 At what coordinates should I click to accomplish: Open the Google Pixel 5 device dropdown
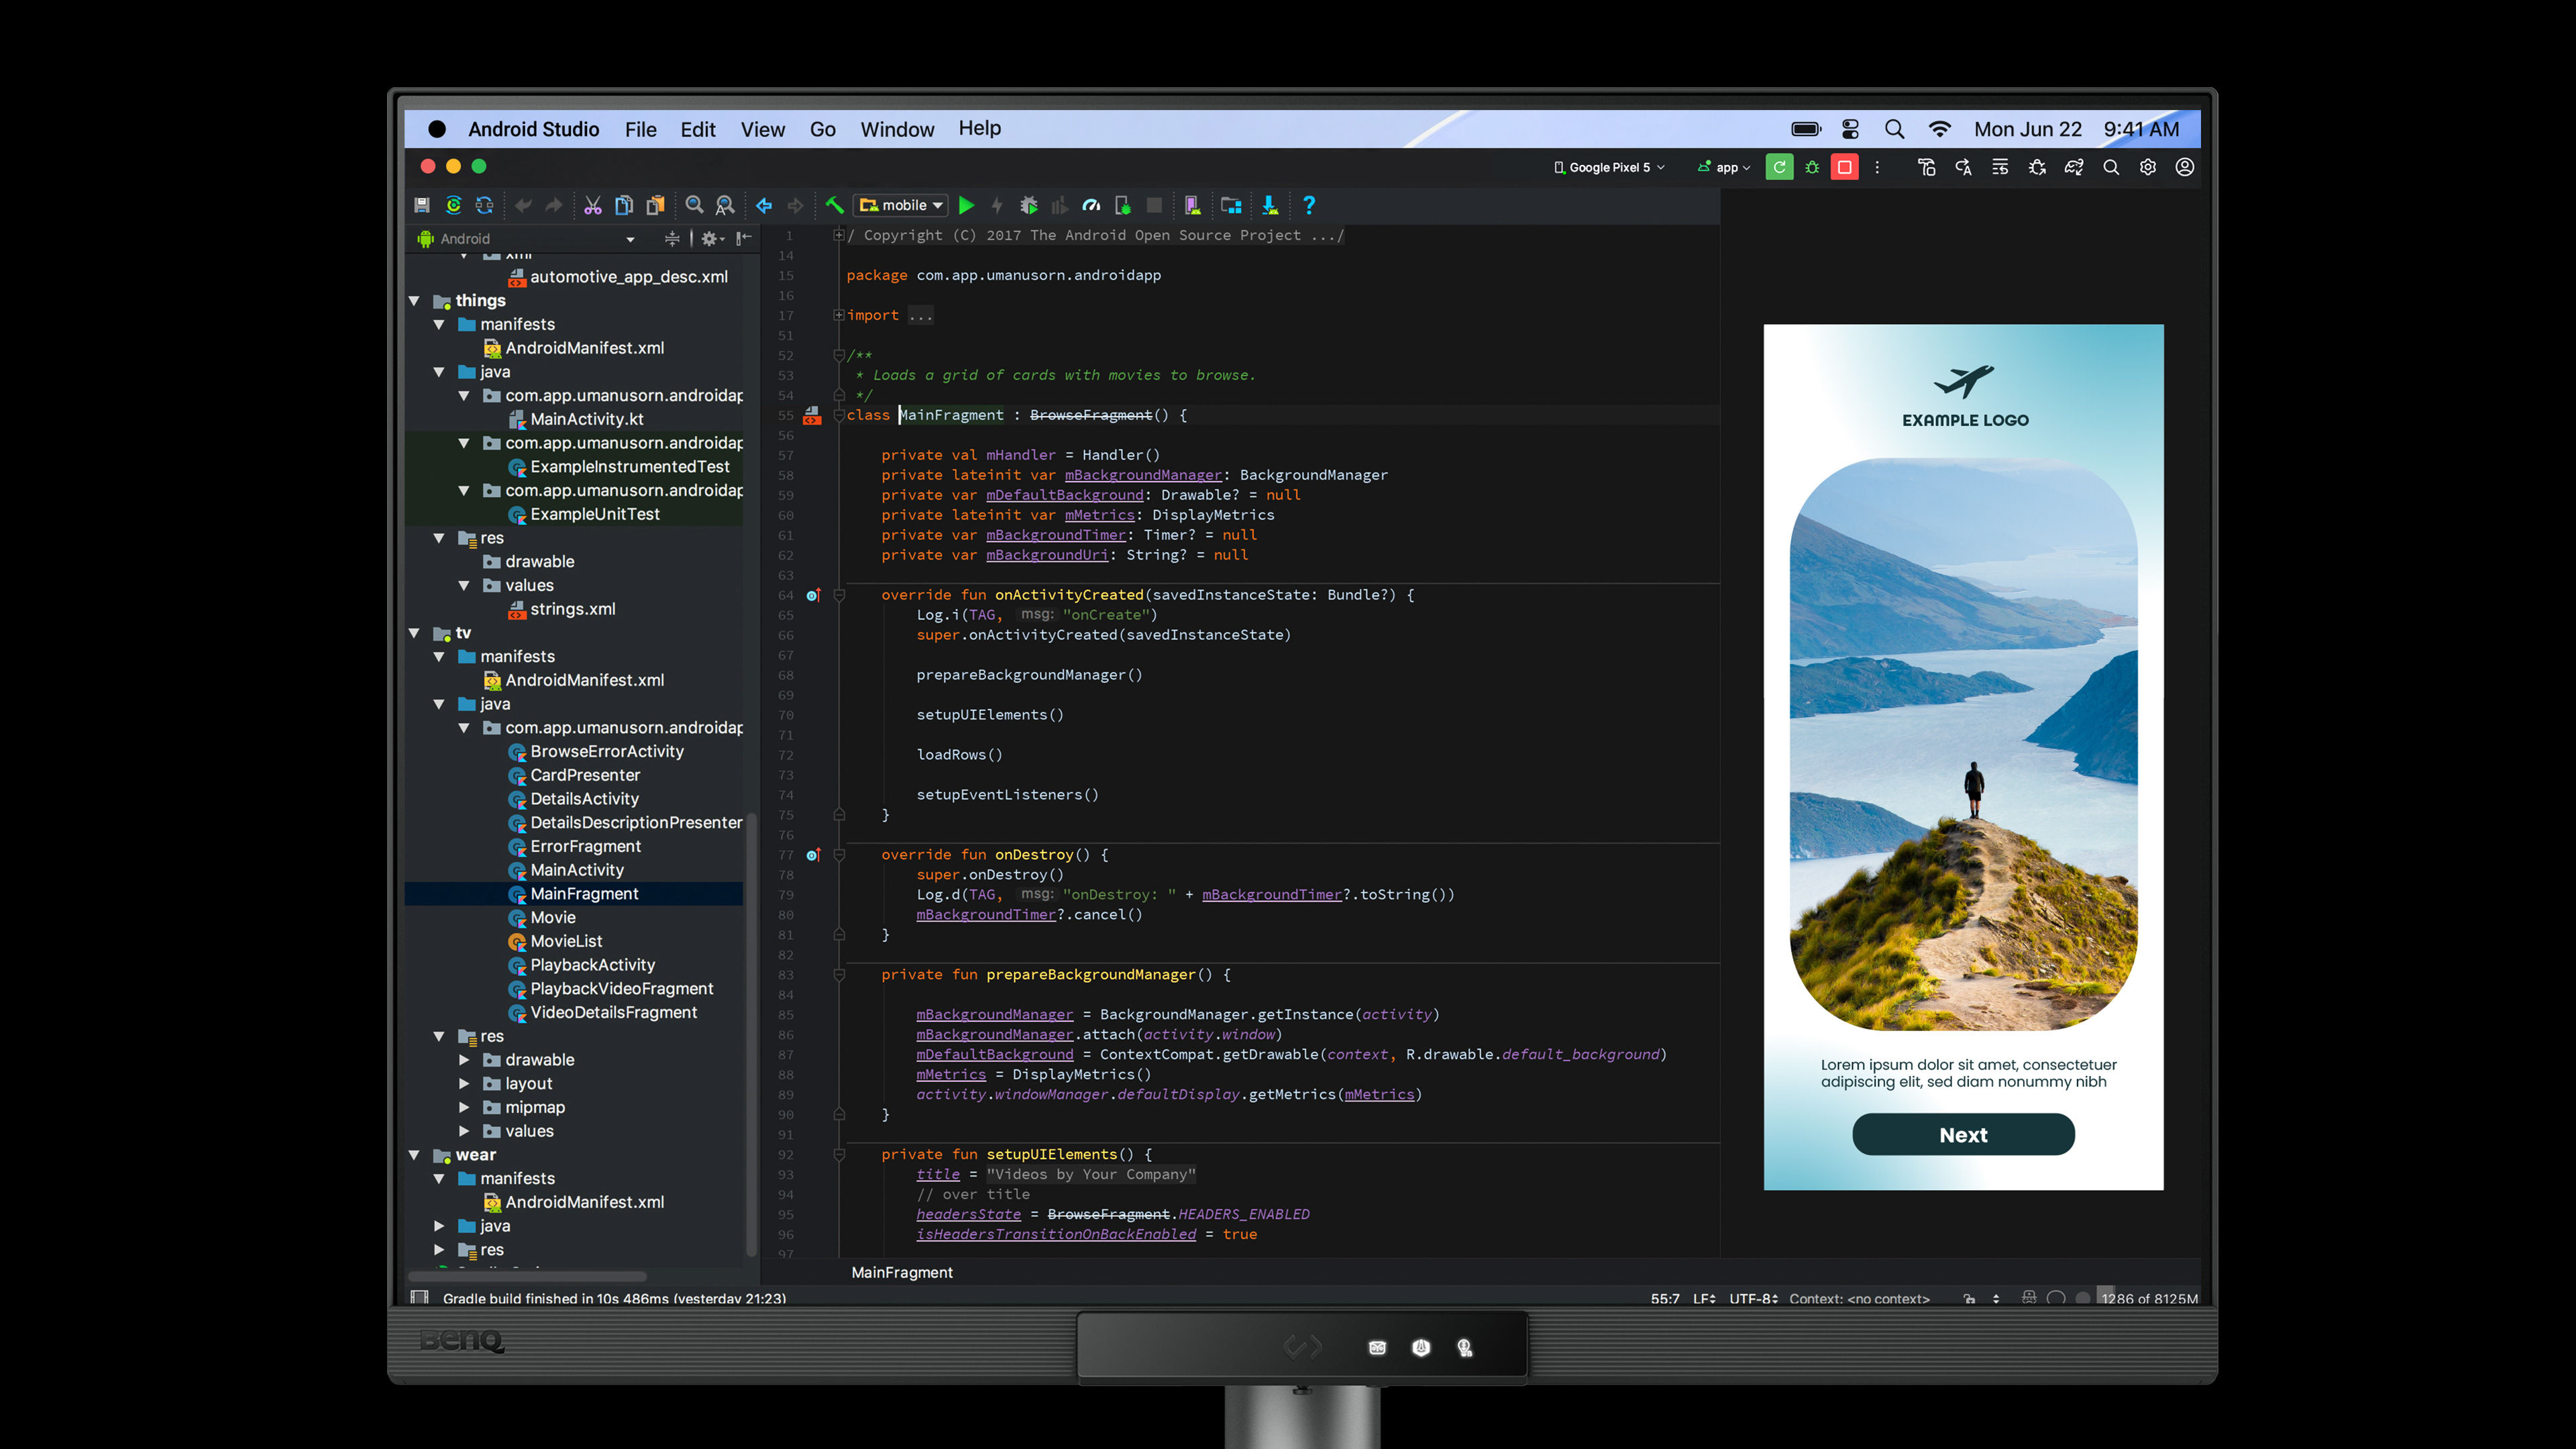tap(1609, 167)
